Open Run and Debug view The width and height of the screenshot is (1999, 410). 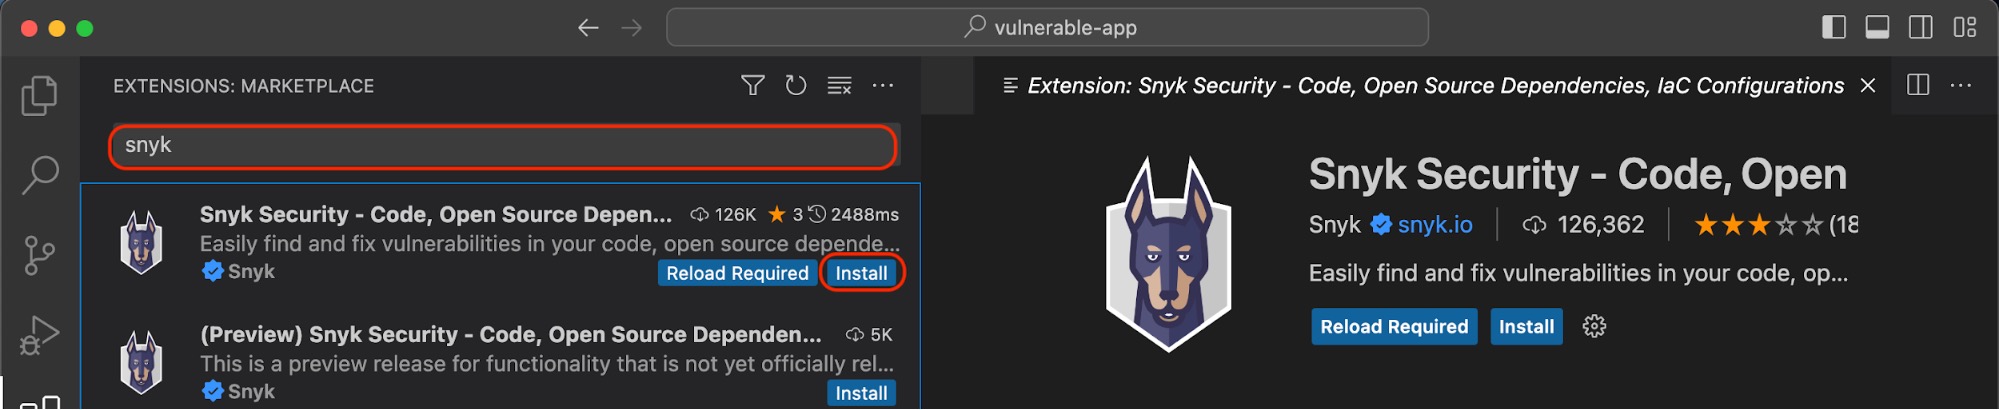(40, 335)
